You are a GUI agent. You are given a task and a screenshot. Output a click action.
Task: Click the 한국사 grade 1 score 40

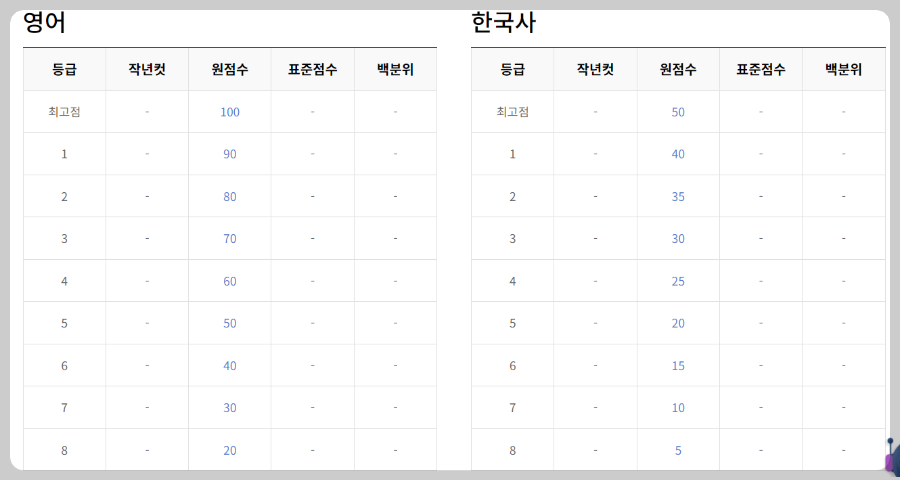(678, 154)
